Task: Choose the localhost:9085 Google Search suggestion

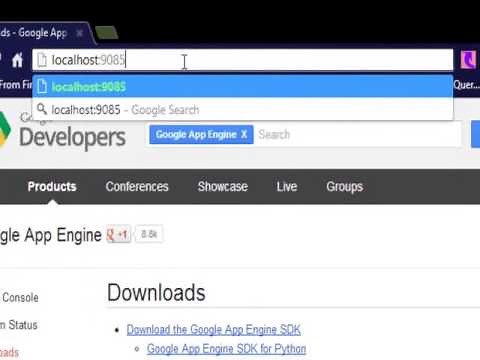Action: (x=243, y=109)
